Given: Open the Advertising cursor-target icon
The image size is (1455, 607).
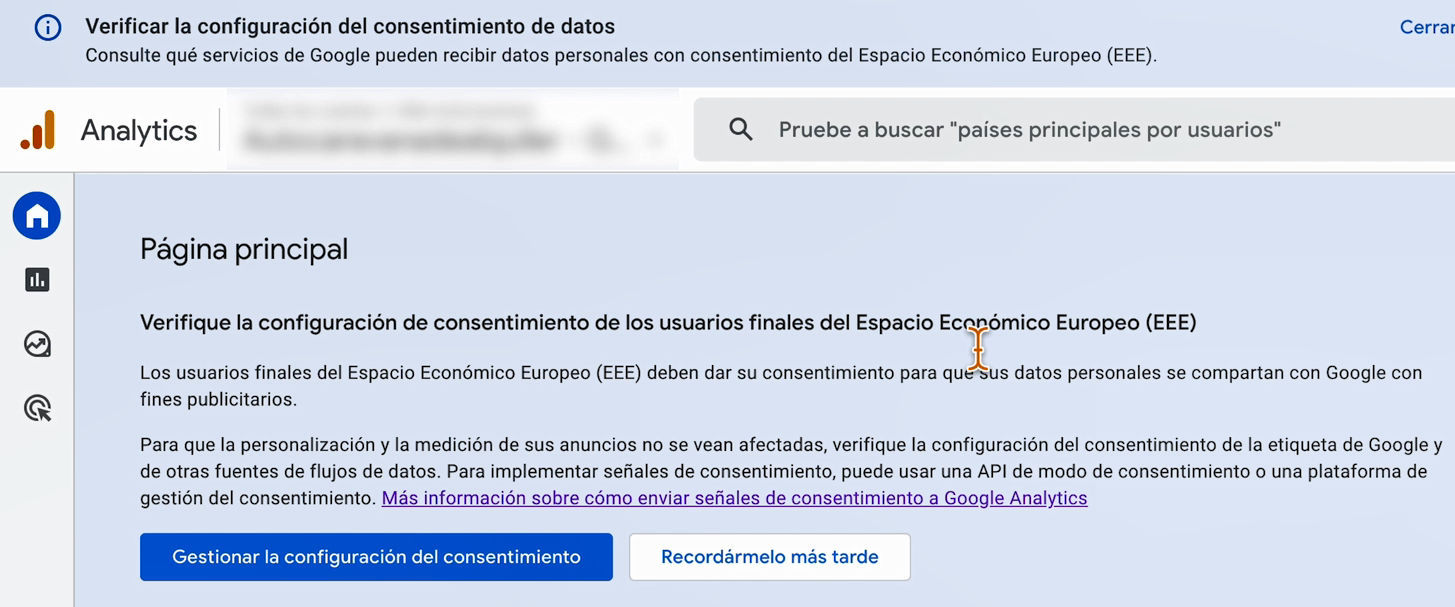Looking at the screenshot, I should pos(37,408).
